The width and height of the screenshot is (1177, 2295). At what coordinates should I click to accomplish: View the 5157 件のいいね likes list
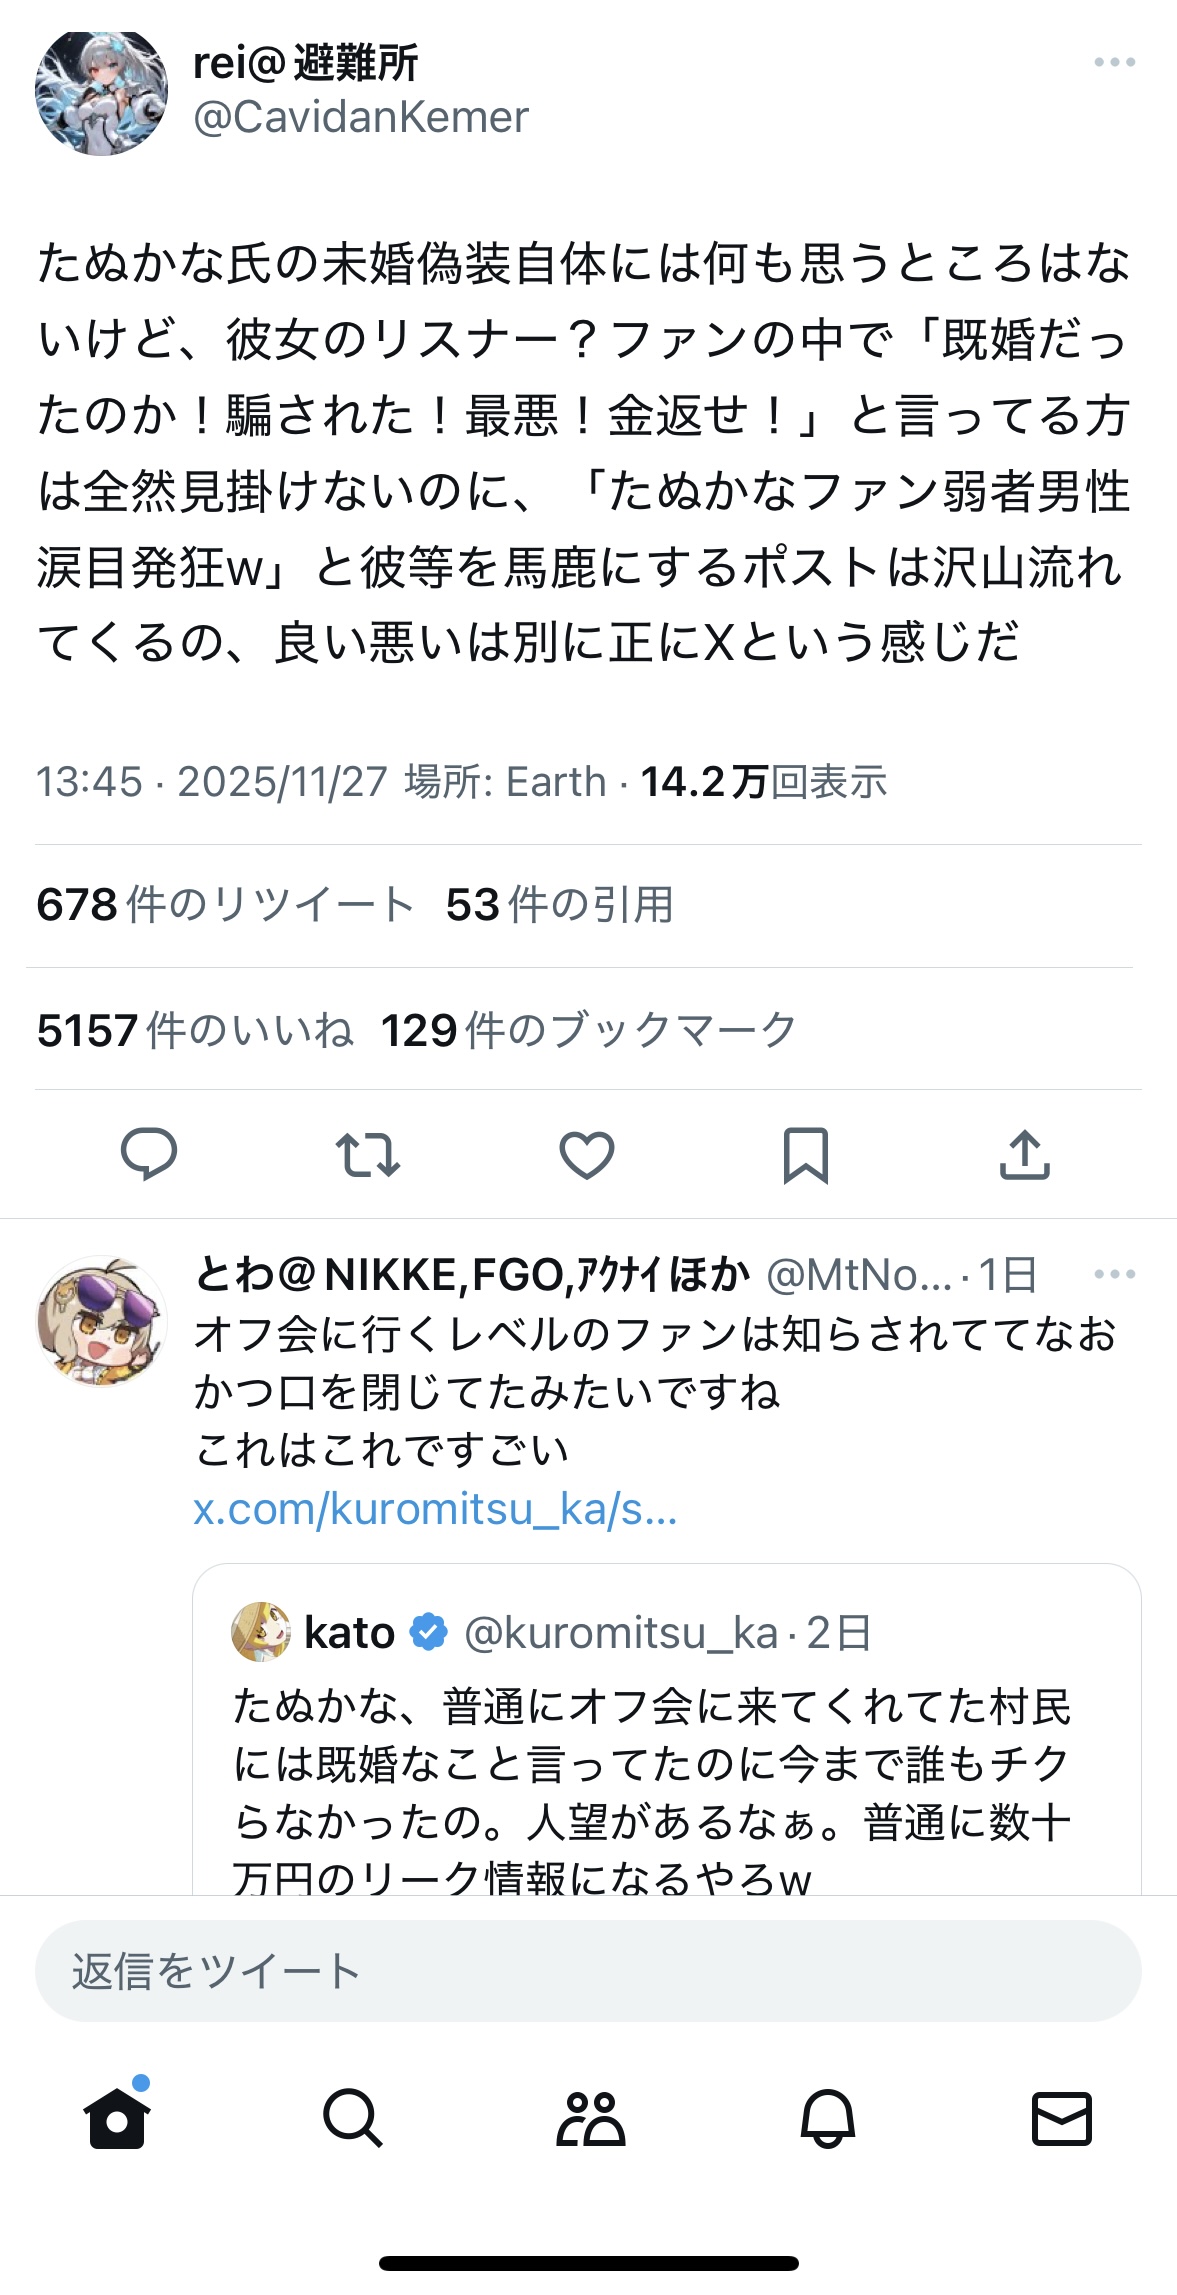coord(195,1030)
